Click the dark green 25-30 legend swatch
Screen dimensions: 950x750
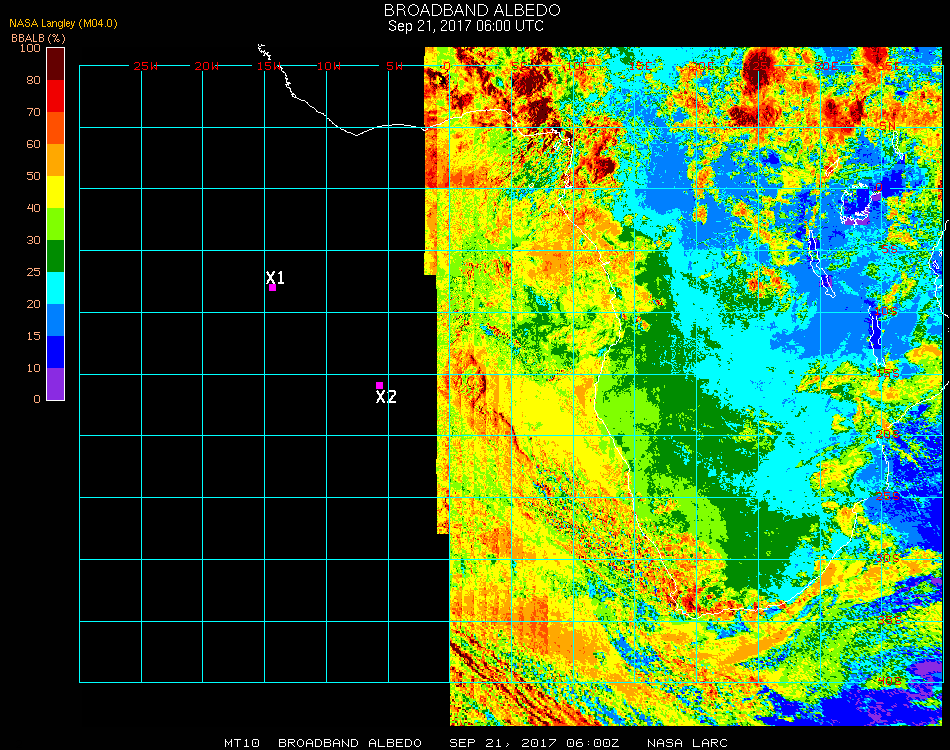56,256
